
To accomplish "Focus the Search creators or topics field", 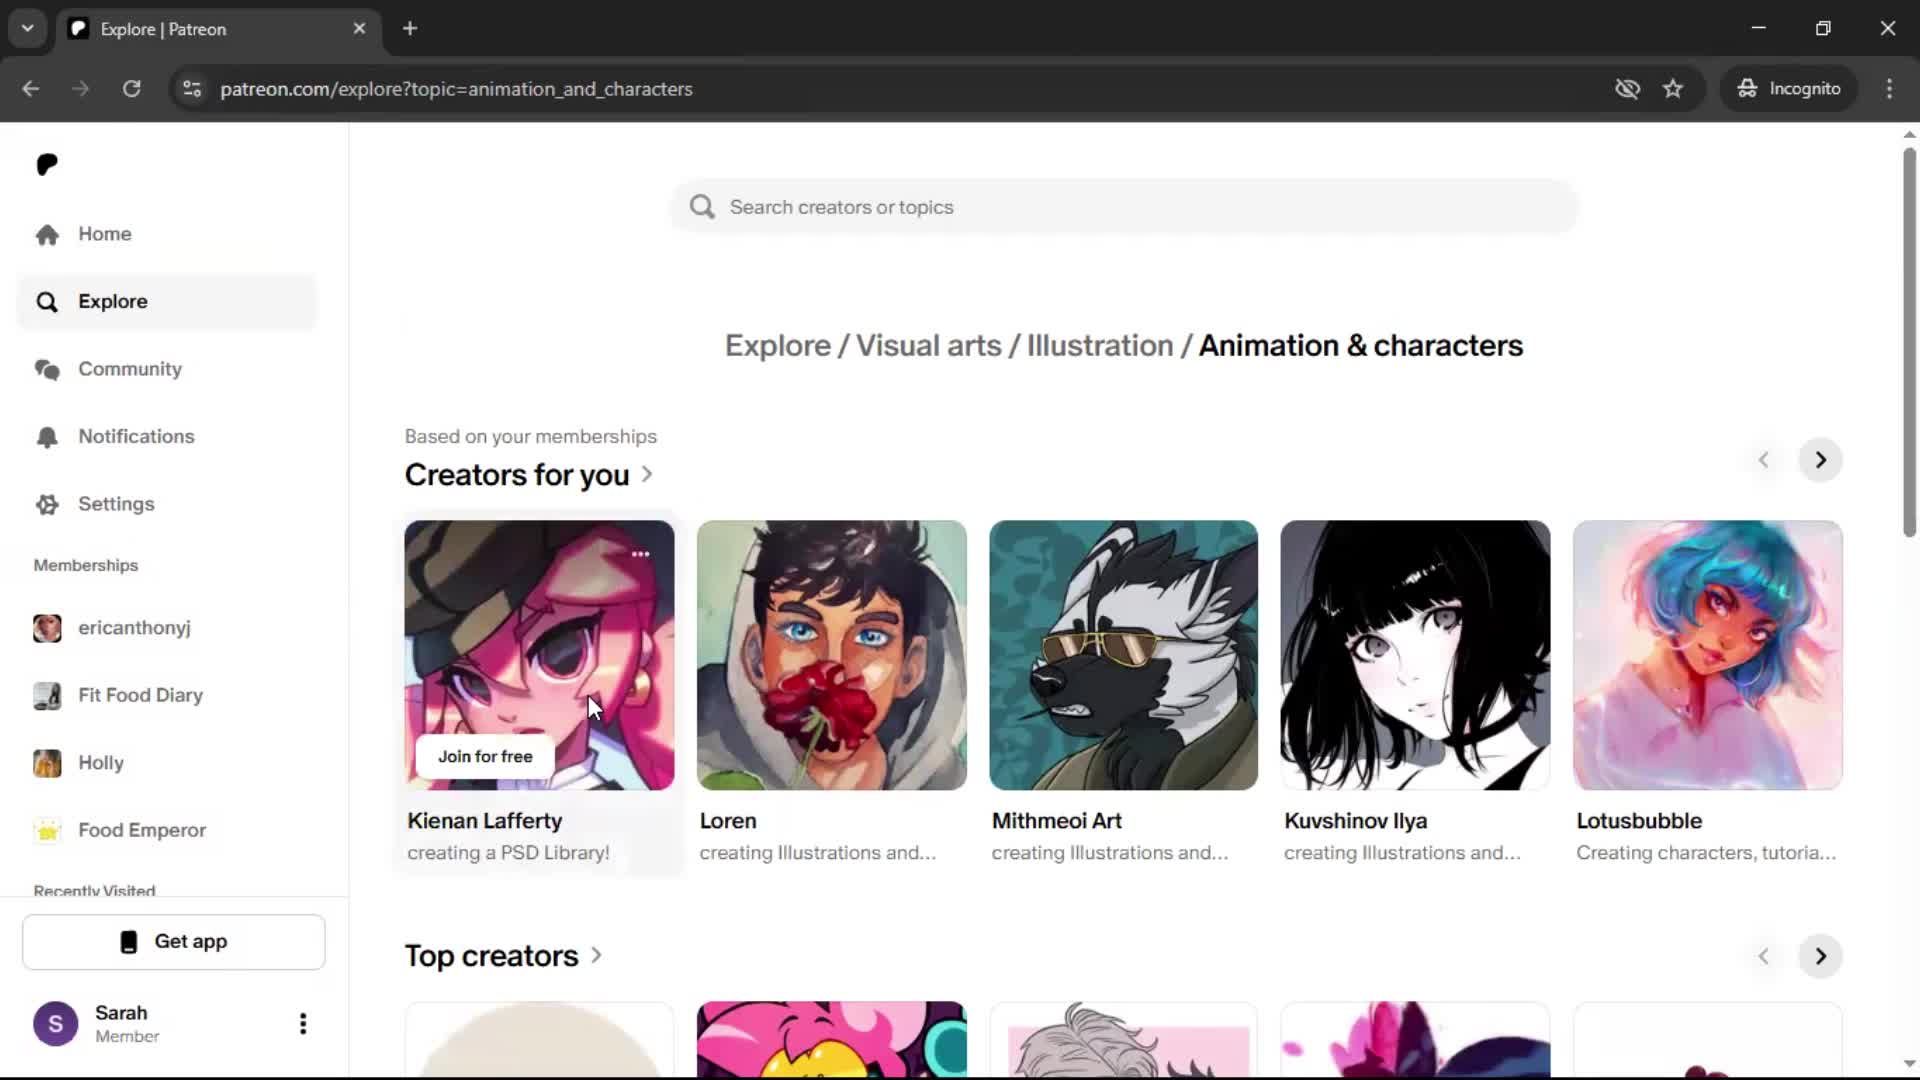I will (1124, 207).
